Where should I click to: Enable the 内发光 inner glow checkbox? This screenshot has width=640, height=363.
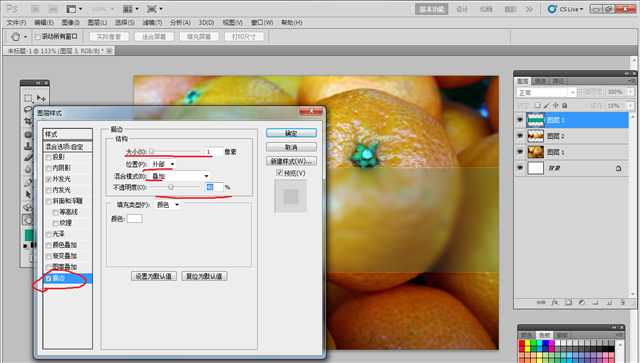pyautogui.click(x=49, y=190)
